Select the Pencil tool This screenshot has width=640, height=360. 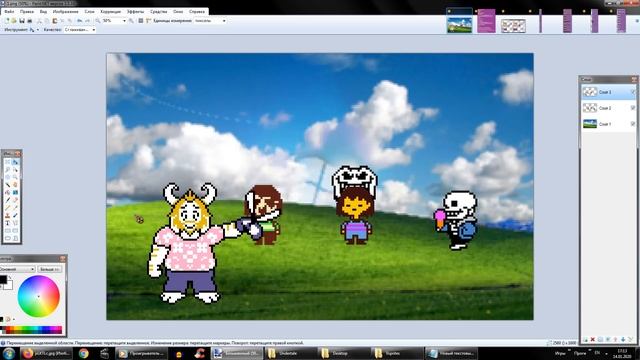[x=7, y=207]
